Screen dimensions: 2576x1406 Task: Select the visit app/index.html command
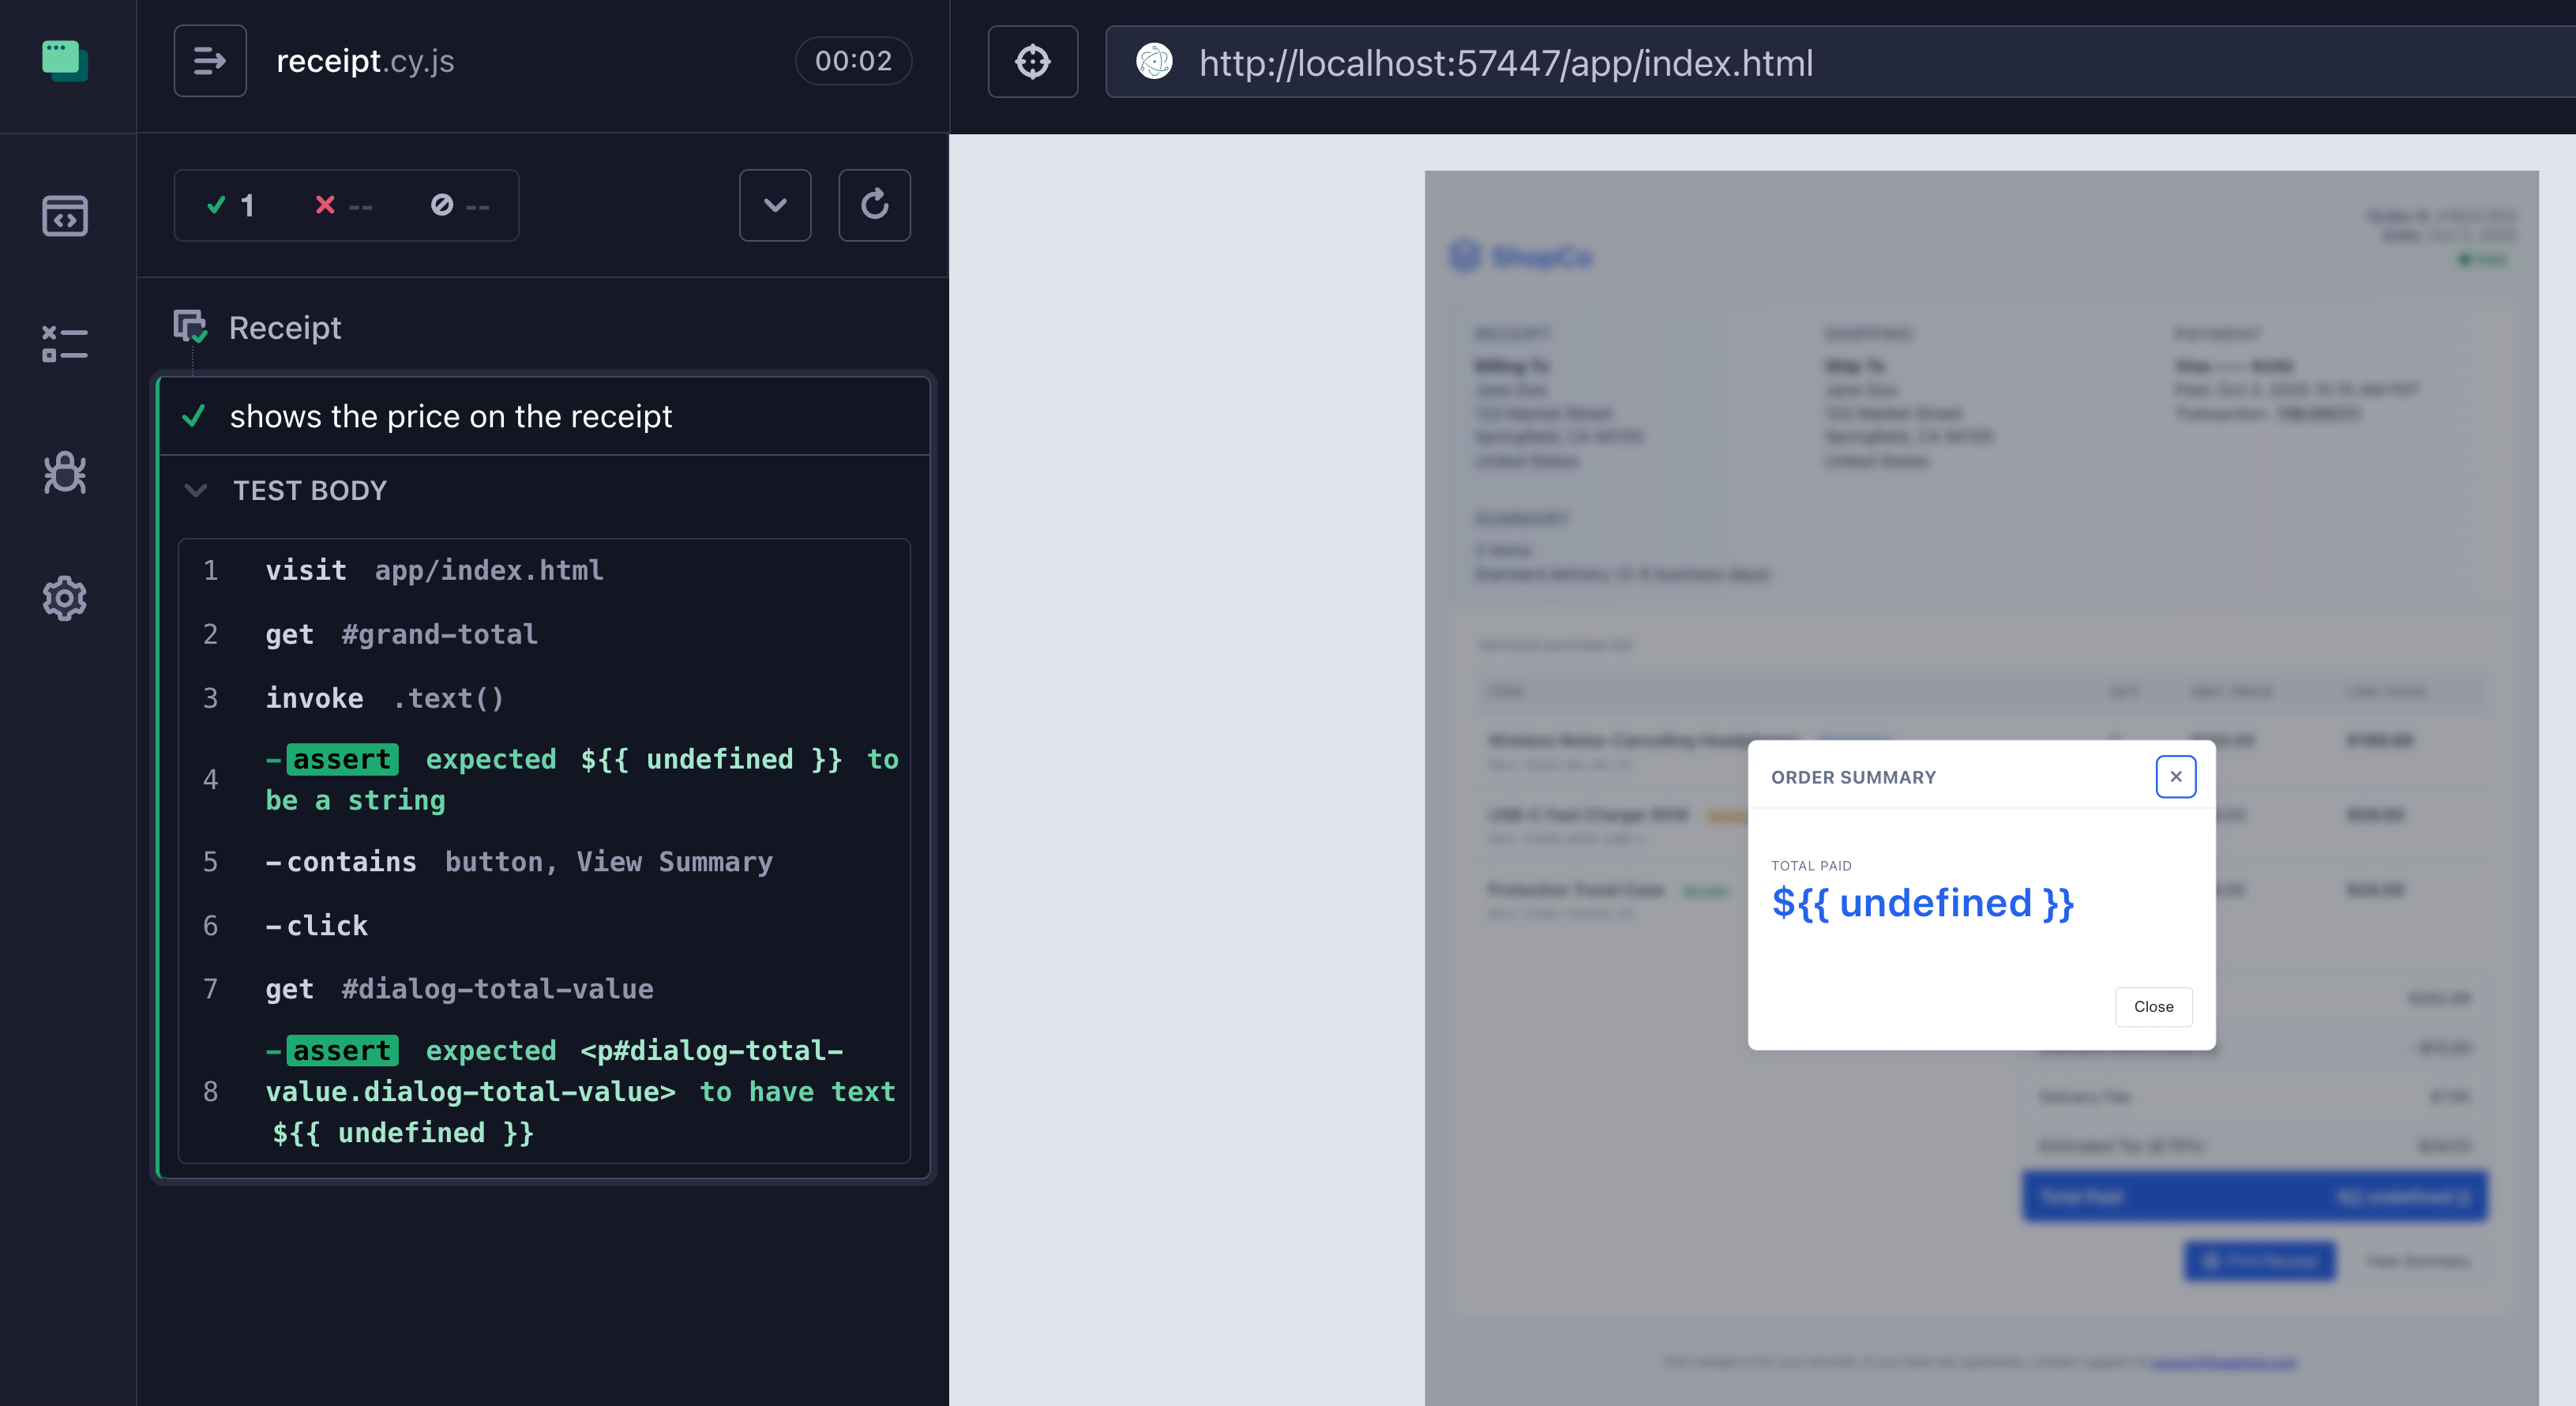433,571
